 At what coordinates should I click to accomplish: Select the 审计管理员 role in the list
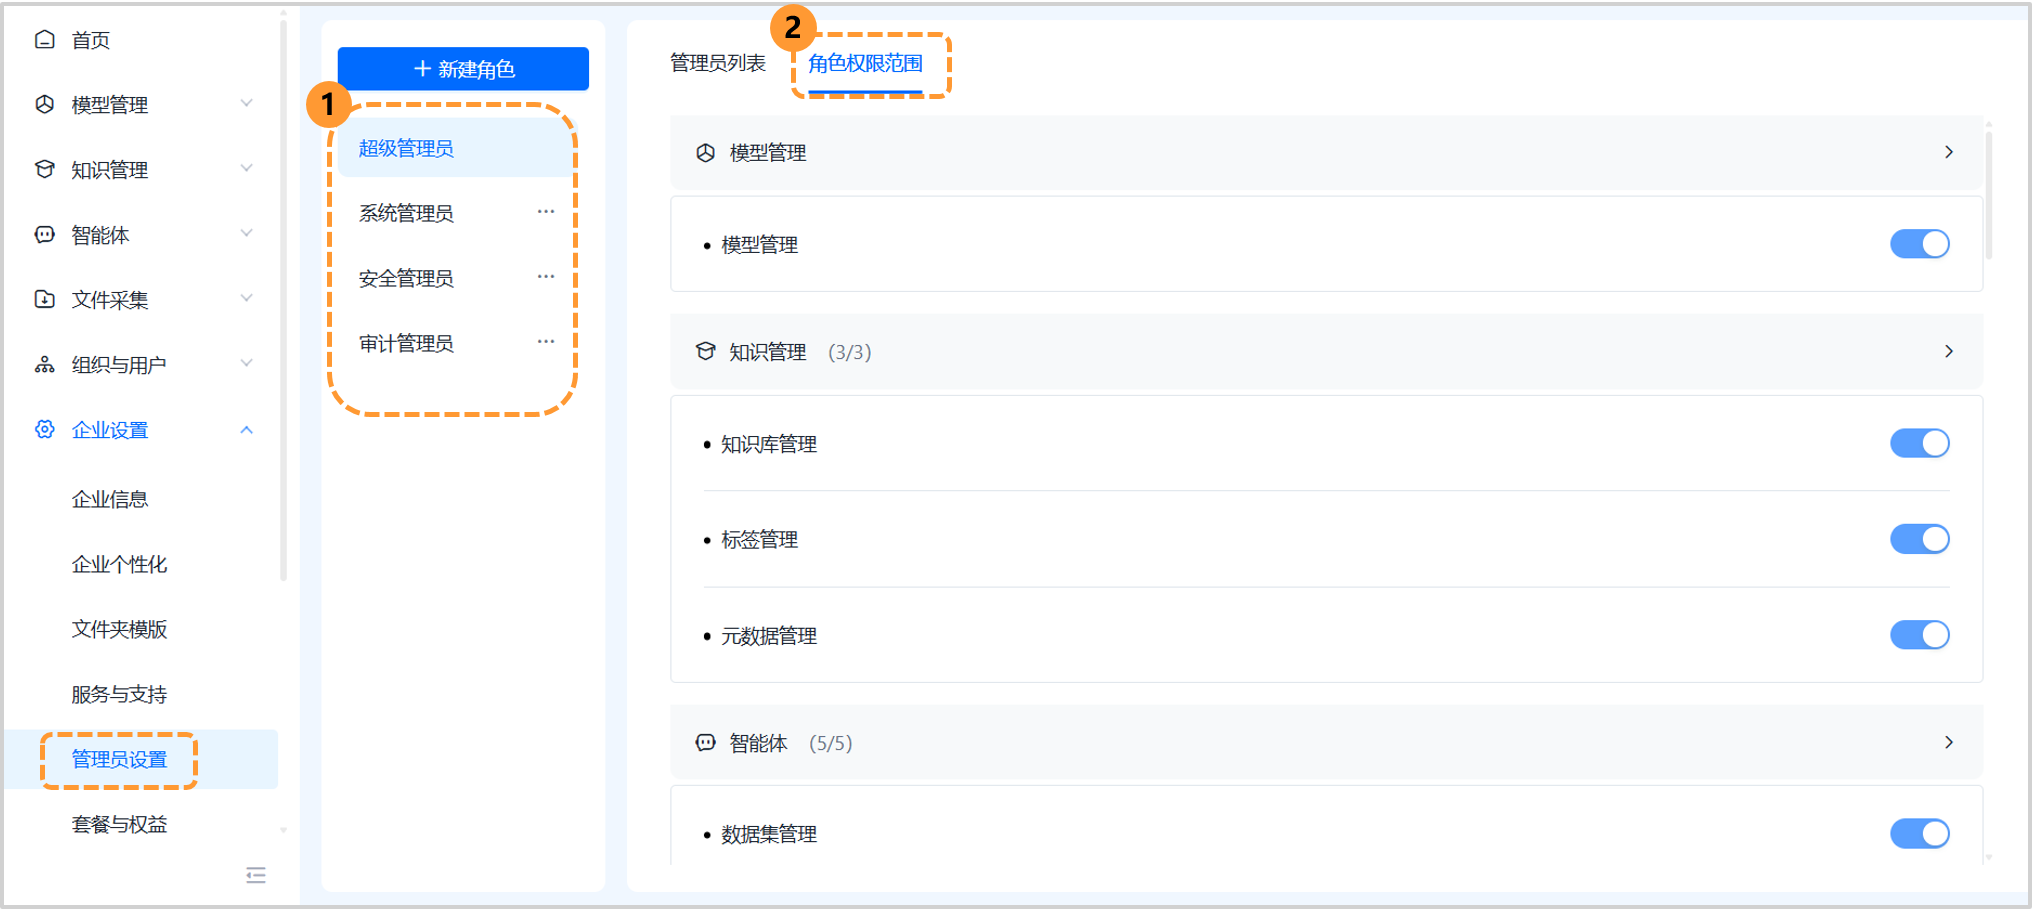click(405, 343)
